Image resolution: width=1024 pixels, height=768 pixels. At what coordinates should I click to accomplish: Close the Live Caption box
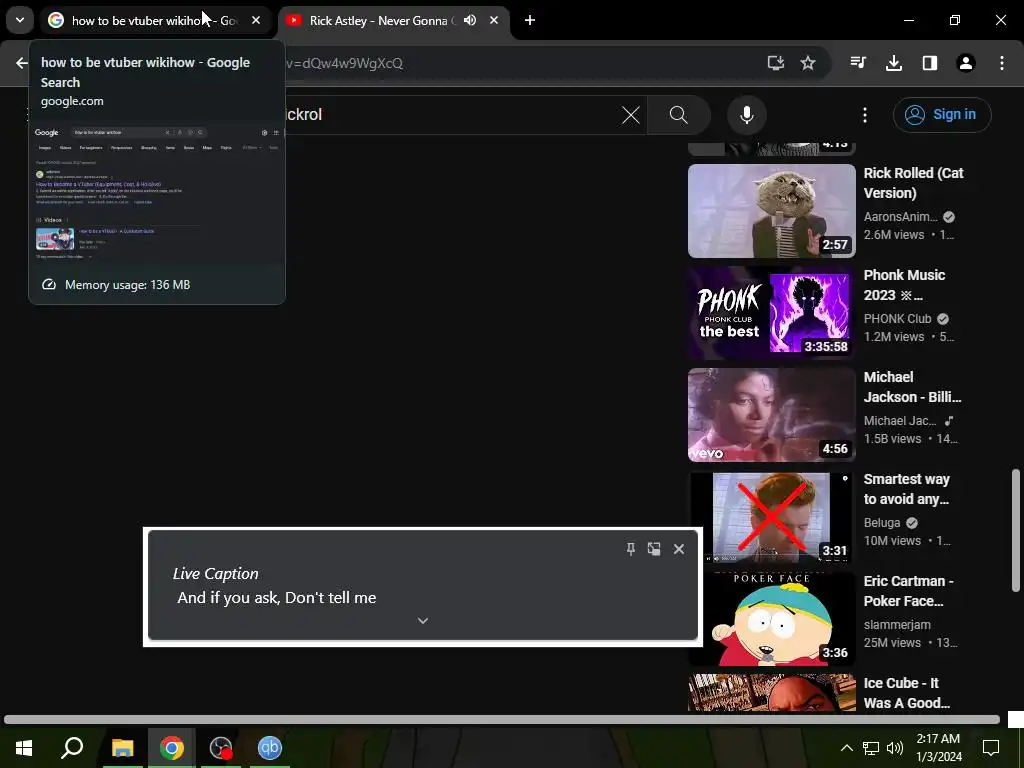(x=679, y=549)
